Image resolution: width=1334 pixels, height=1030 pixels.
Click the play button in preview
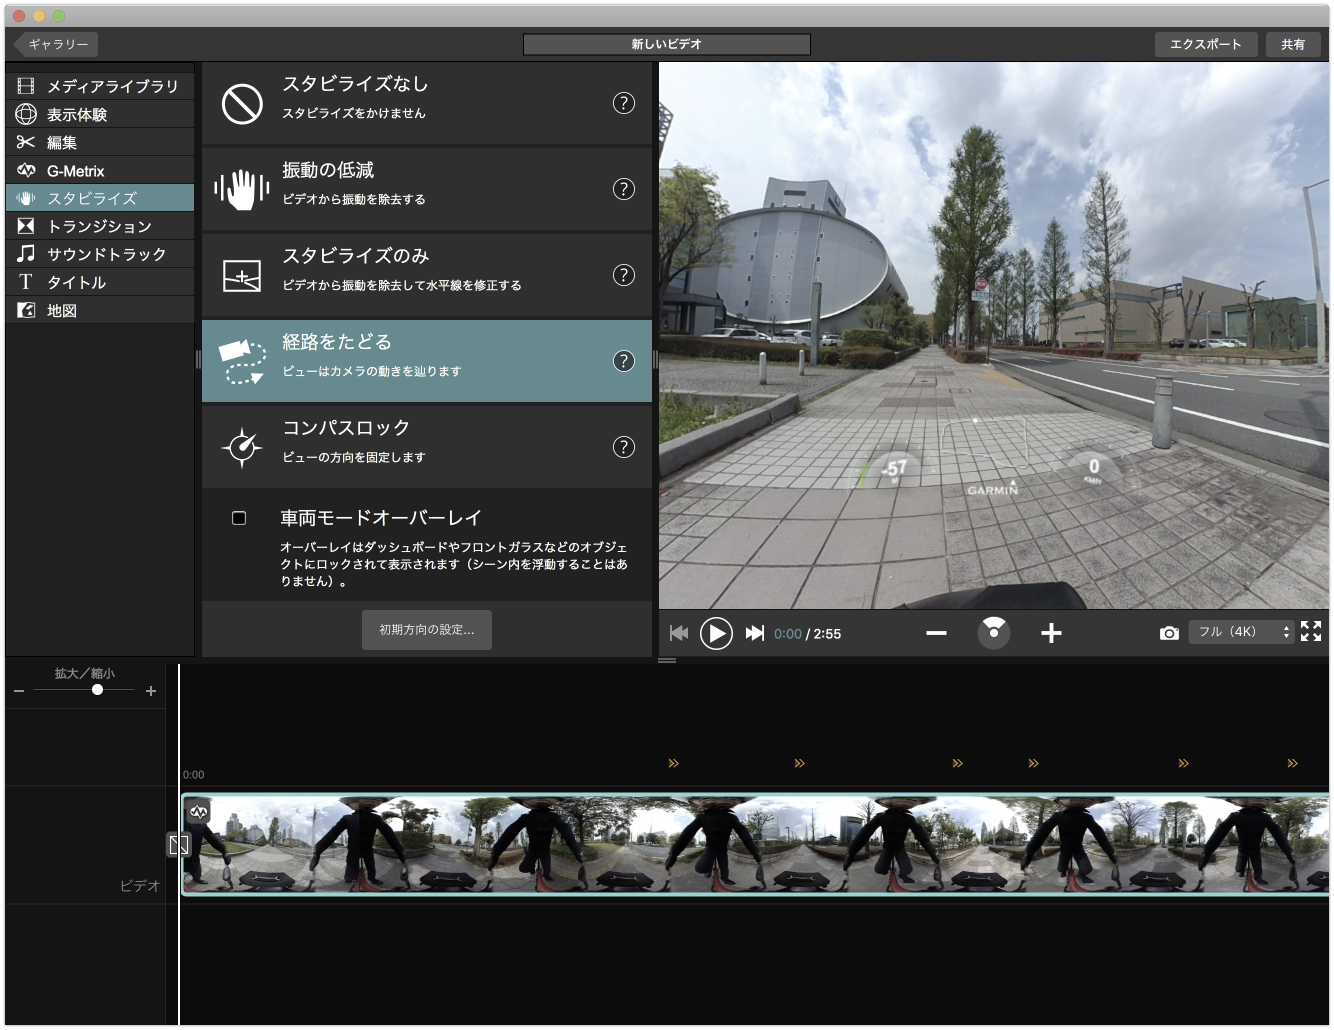[x=716, y=633]
